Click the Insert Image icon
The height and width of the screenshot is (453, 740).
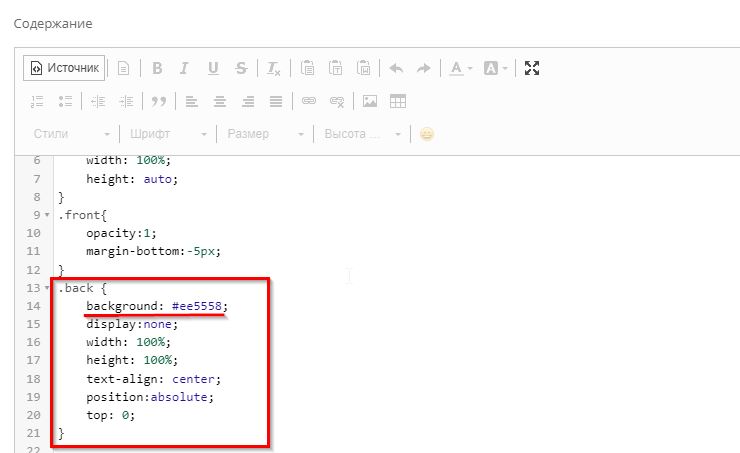[x=370, y=101]
